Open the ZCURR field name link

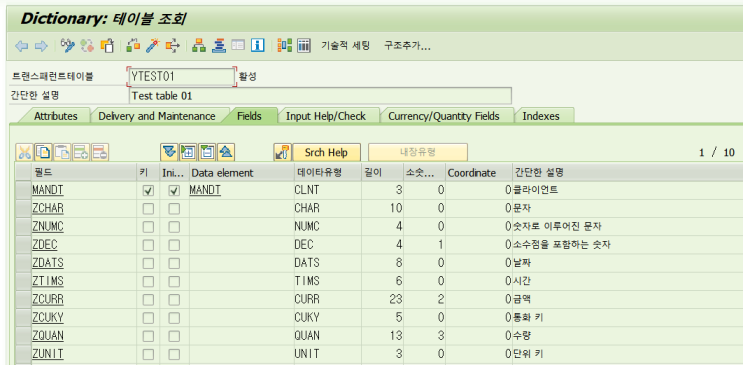click(x=48, y=299)
